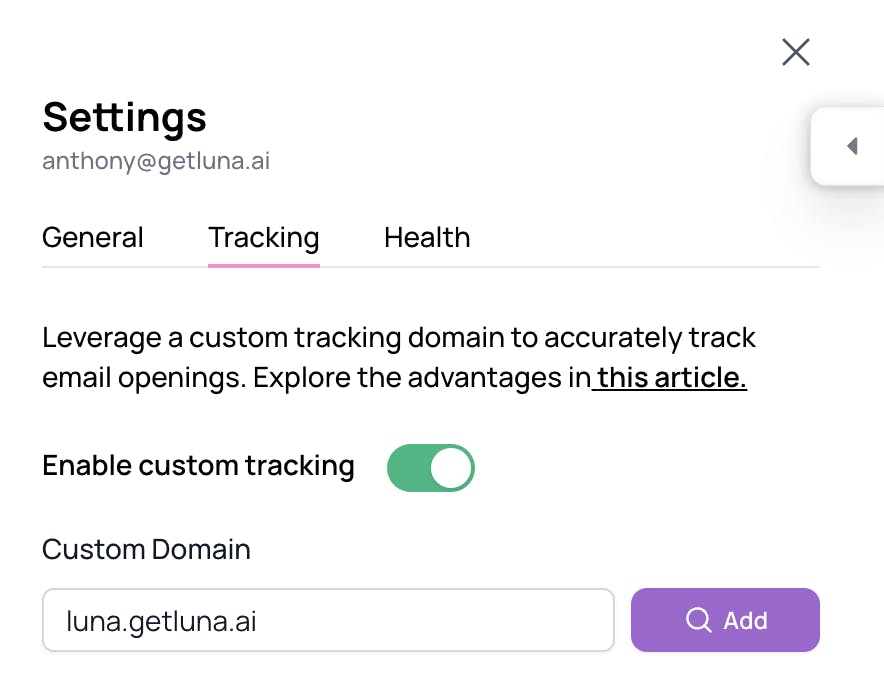The width and height of the screenshot is (884, 680).
Task: Click the white knob of the tracking switch
Action: pos(452,468)
